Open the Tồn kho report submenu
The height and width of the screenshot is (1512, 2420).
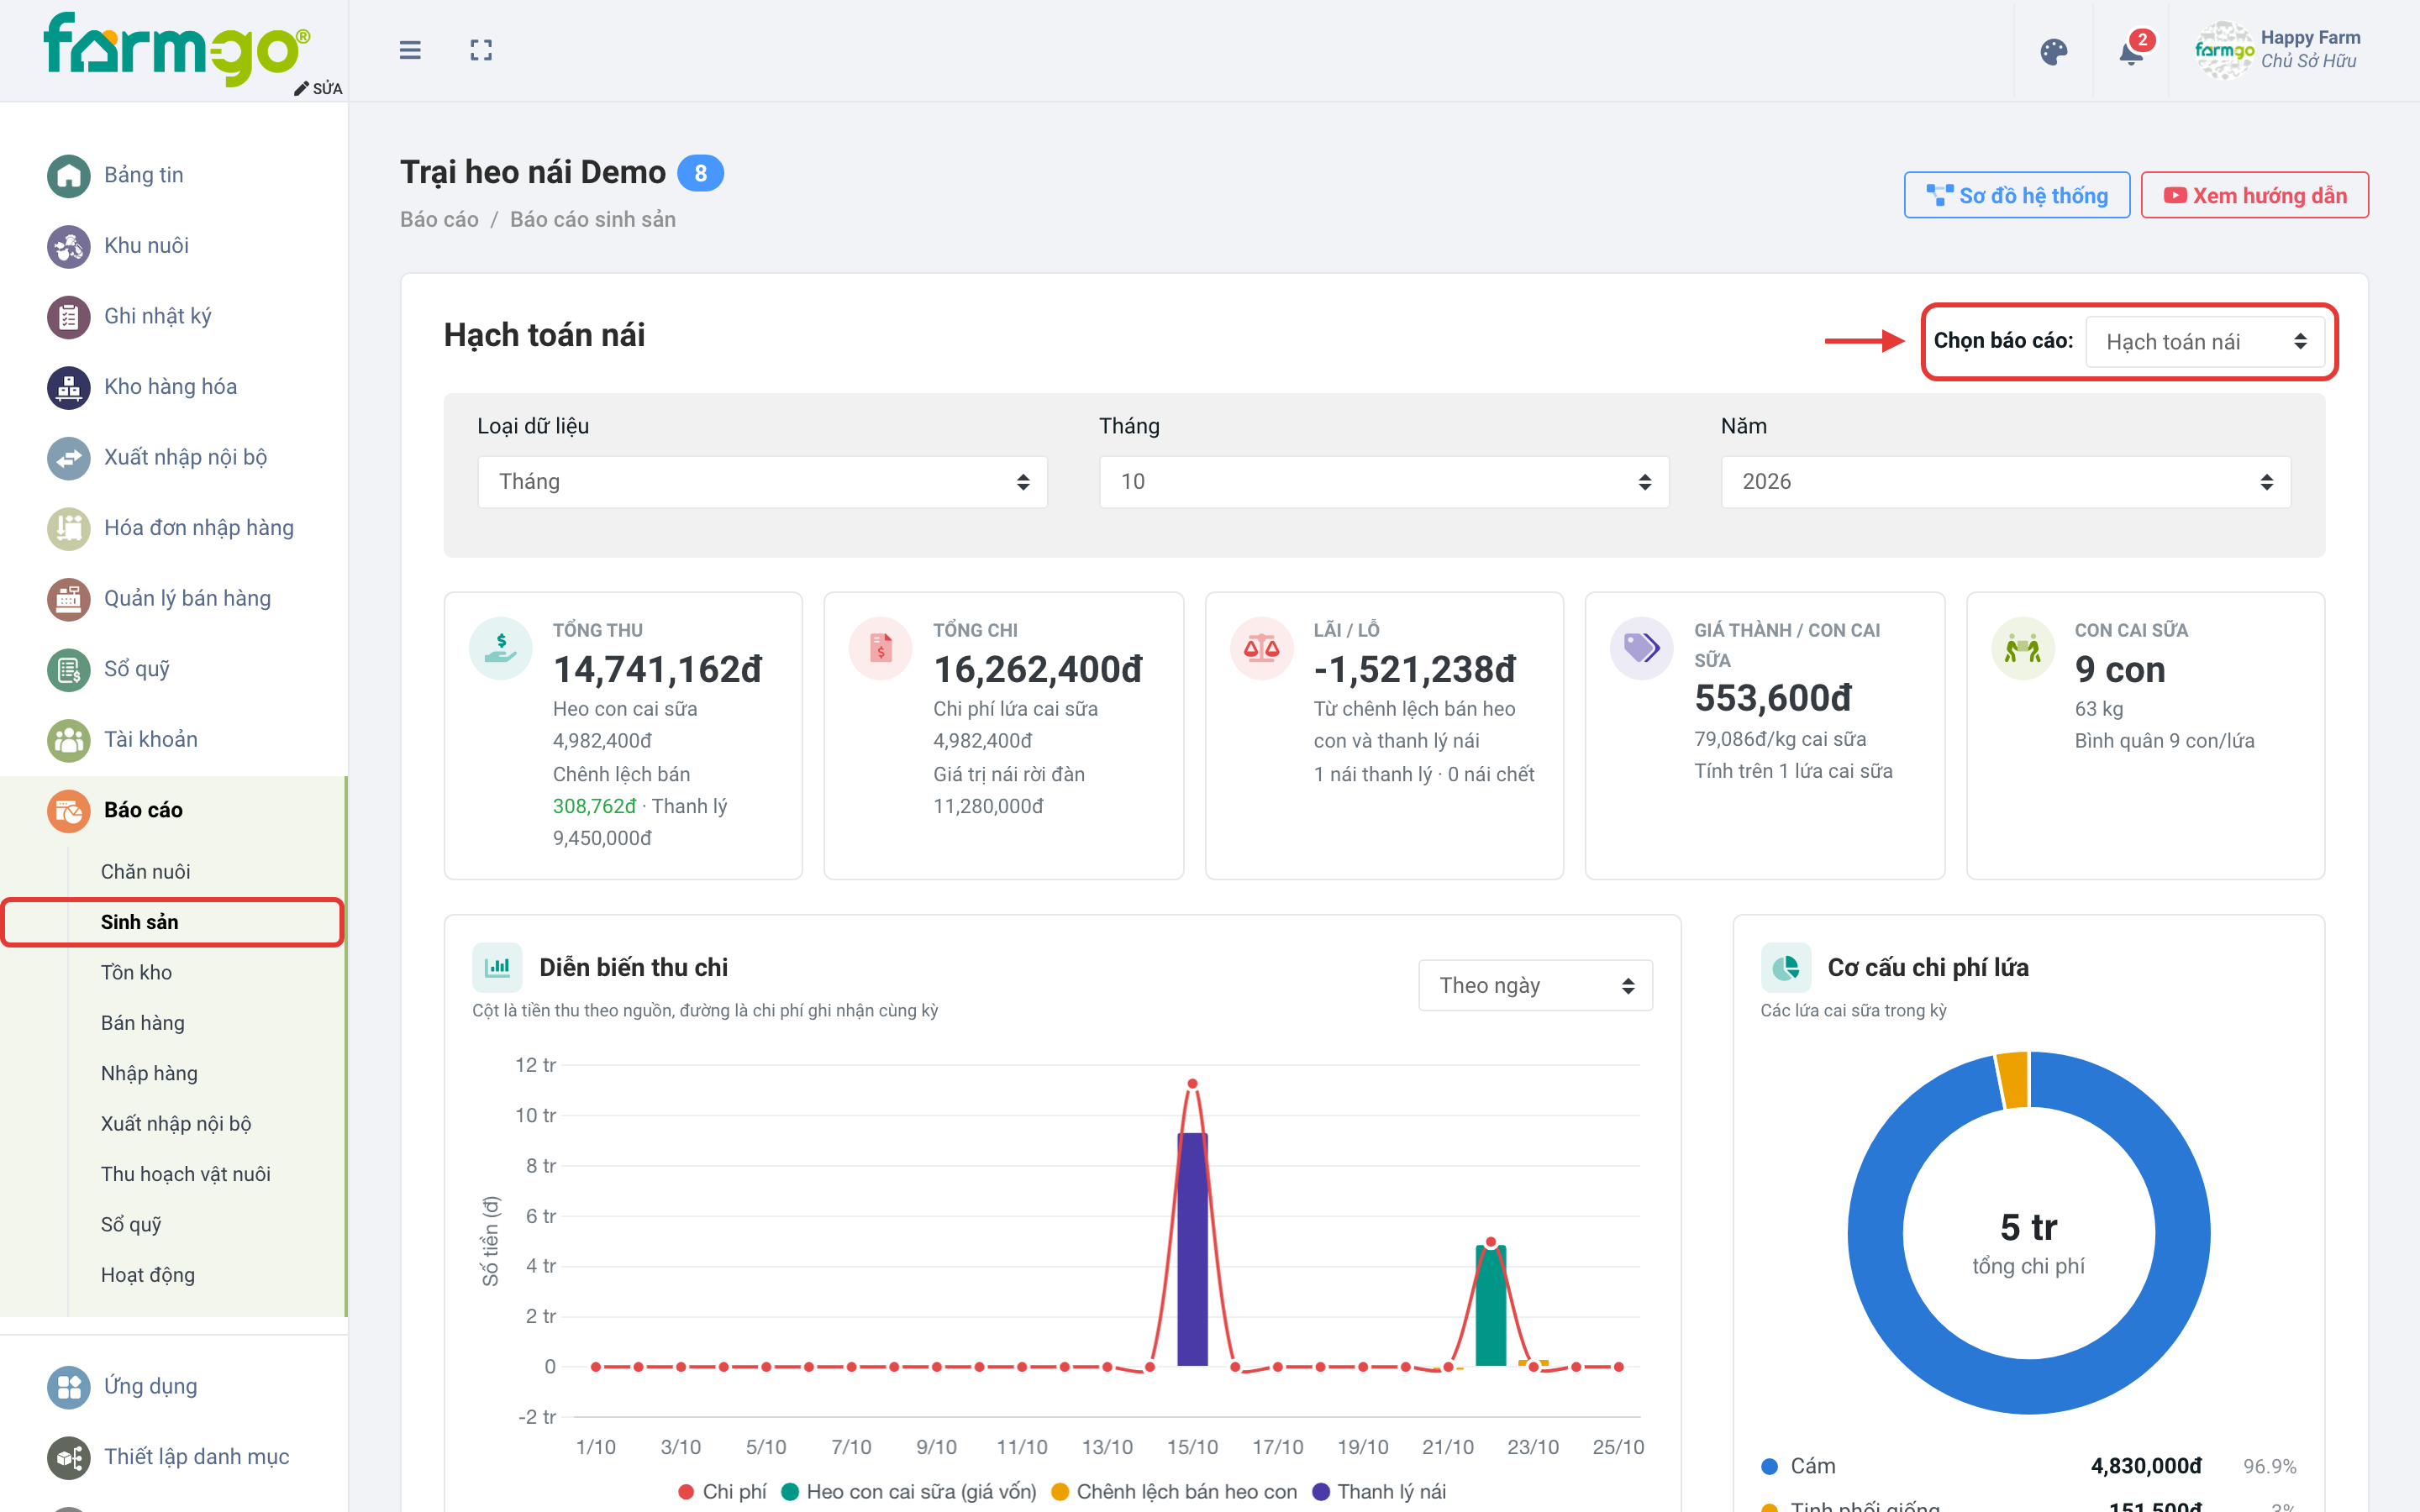click(136, 973)
